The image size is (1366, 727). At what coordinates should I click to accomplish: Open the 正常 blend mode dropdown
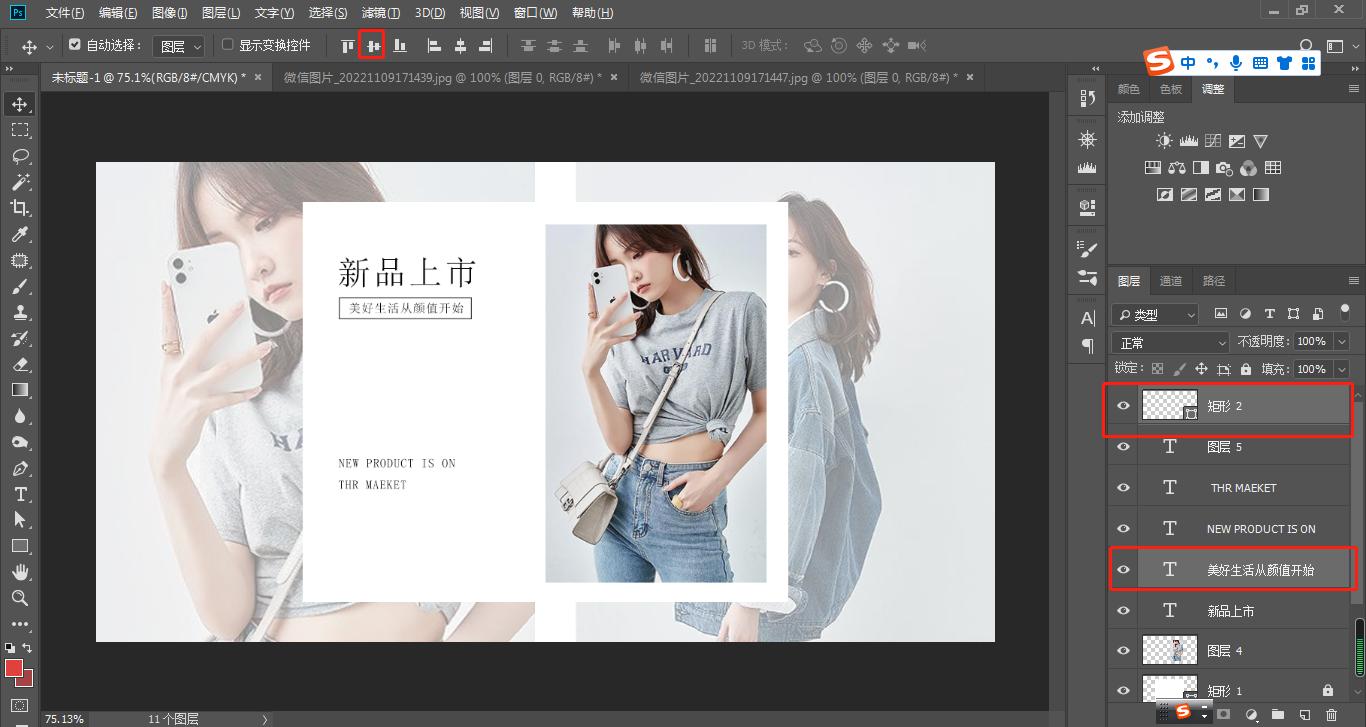[1170, 343]
